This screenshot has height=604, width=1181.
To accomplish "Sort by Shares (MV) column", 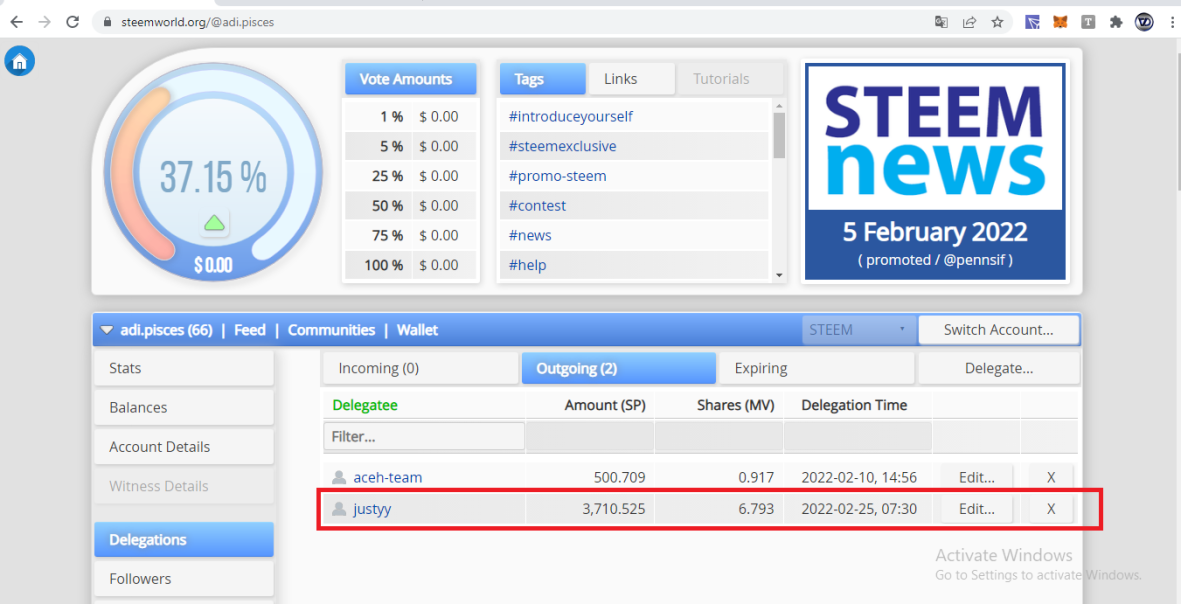I will [735, 405].
